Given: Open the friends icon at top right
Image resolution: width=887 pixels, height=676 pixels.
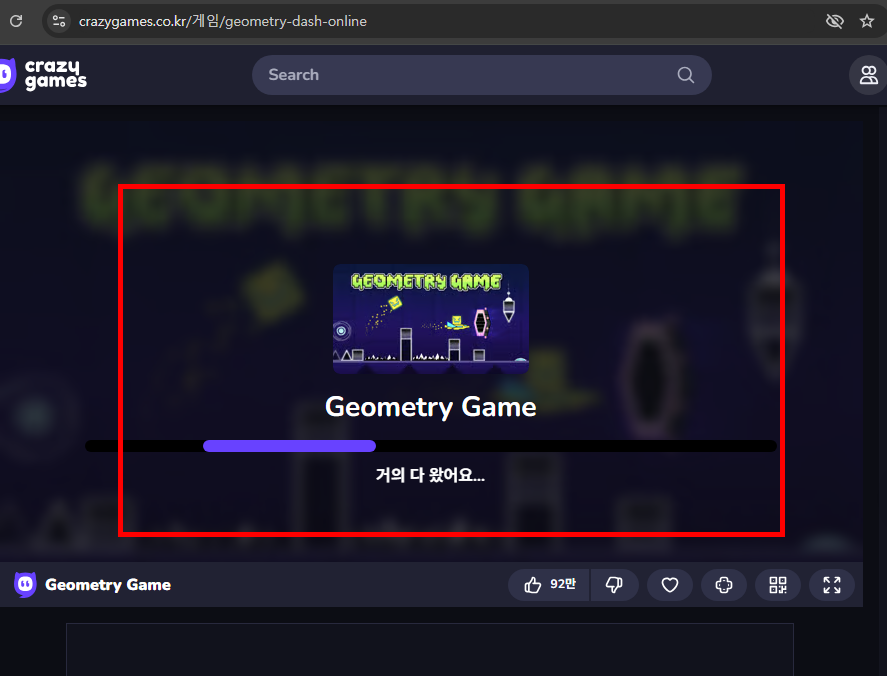Looking at the screenshot, I should point(868,75).
